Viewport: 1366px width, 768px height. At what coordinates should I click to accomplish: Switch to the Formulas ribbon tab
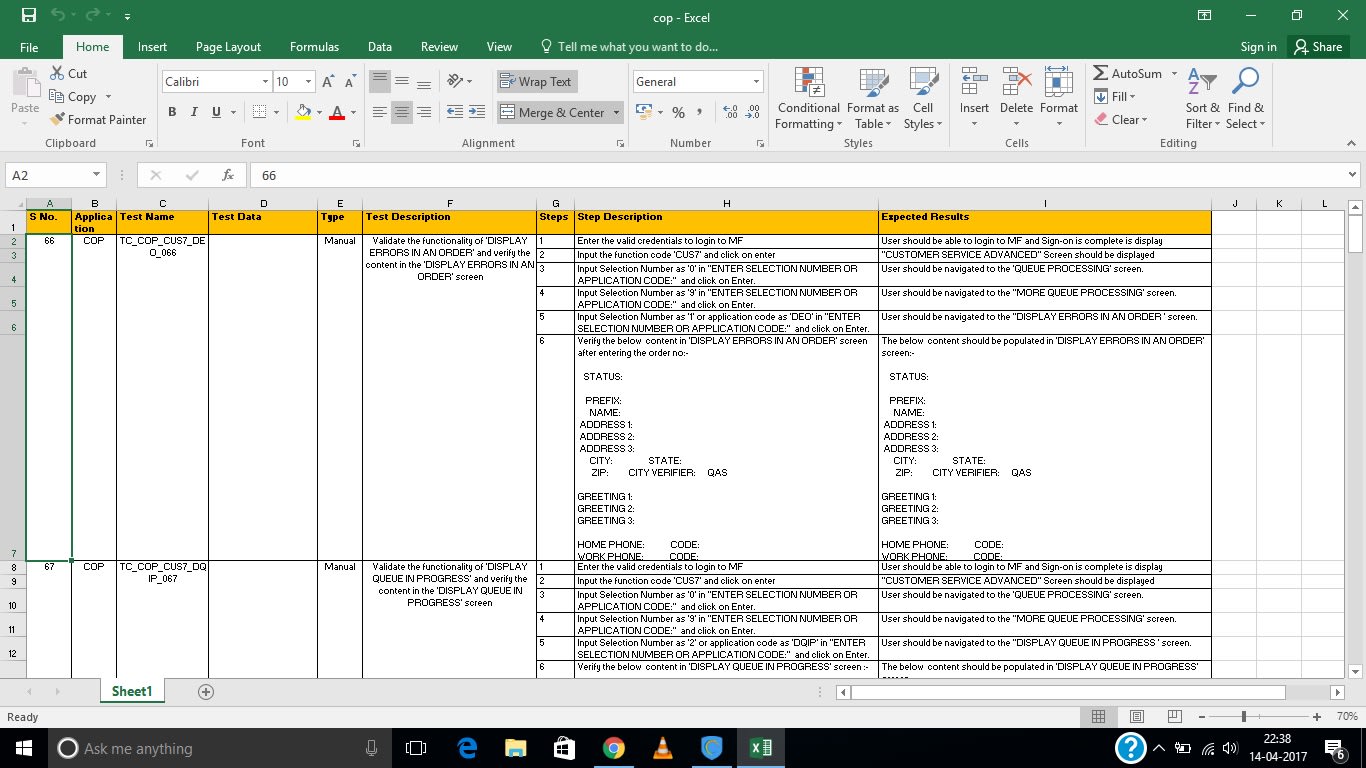314,46
